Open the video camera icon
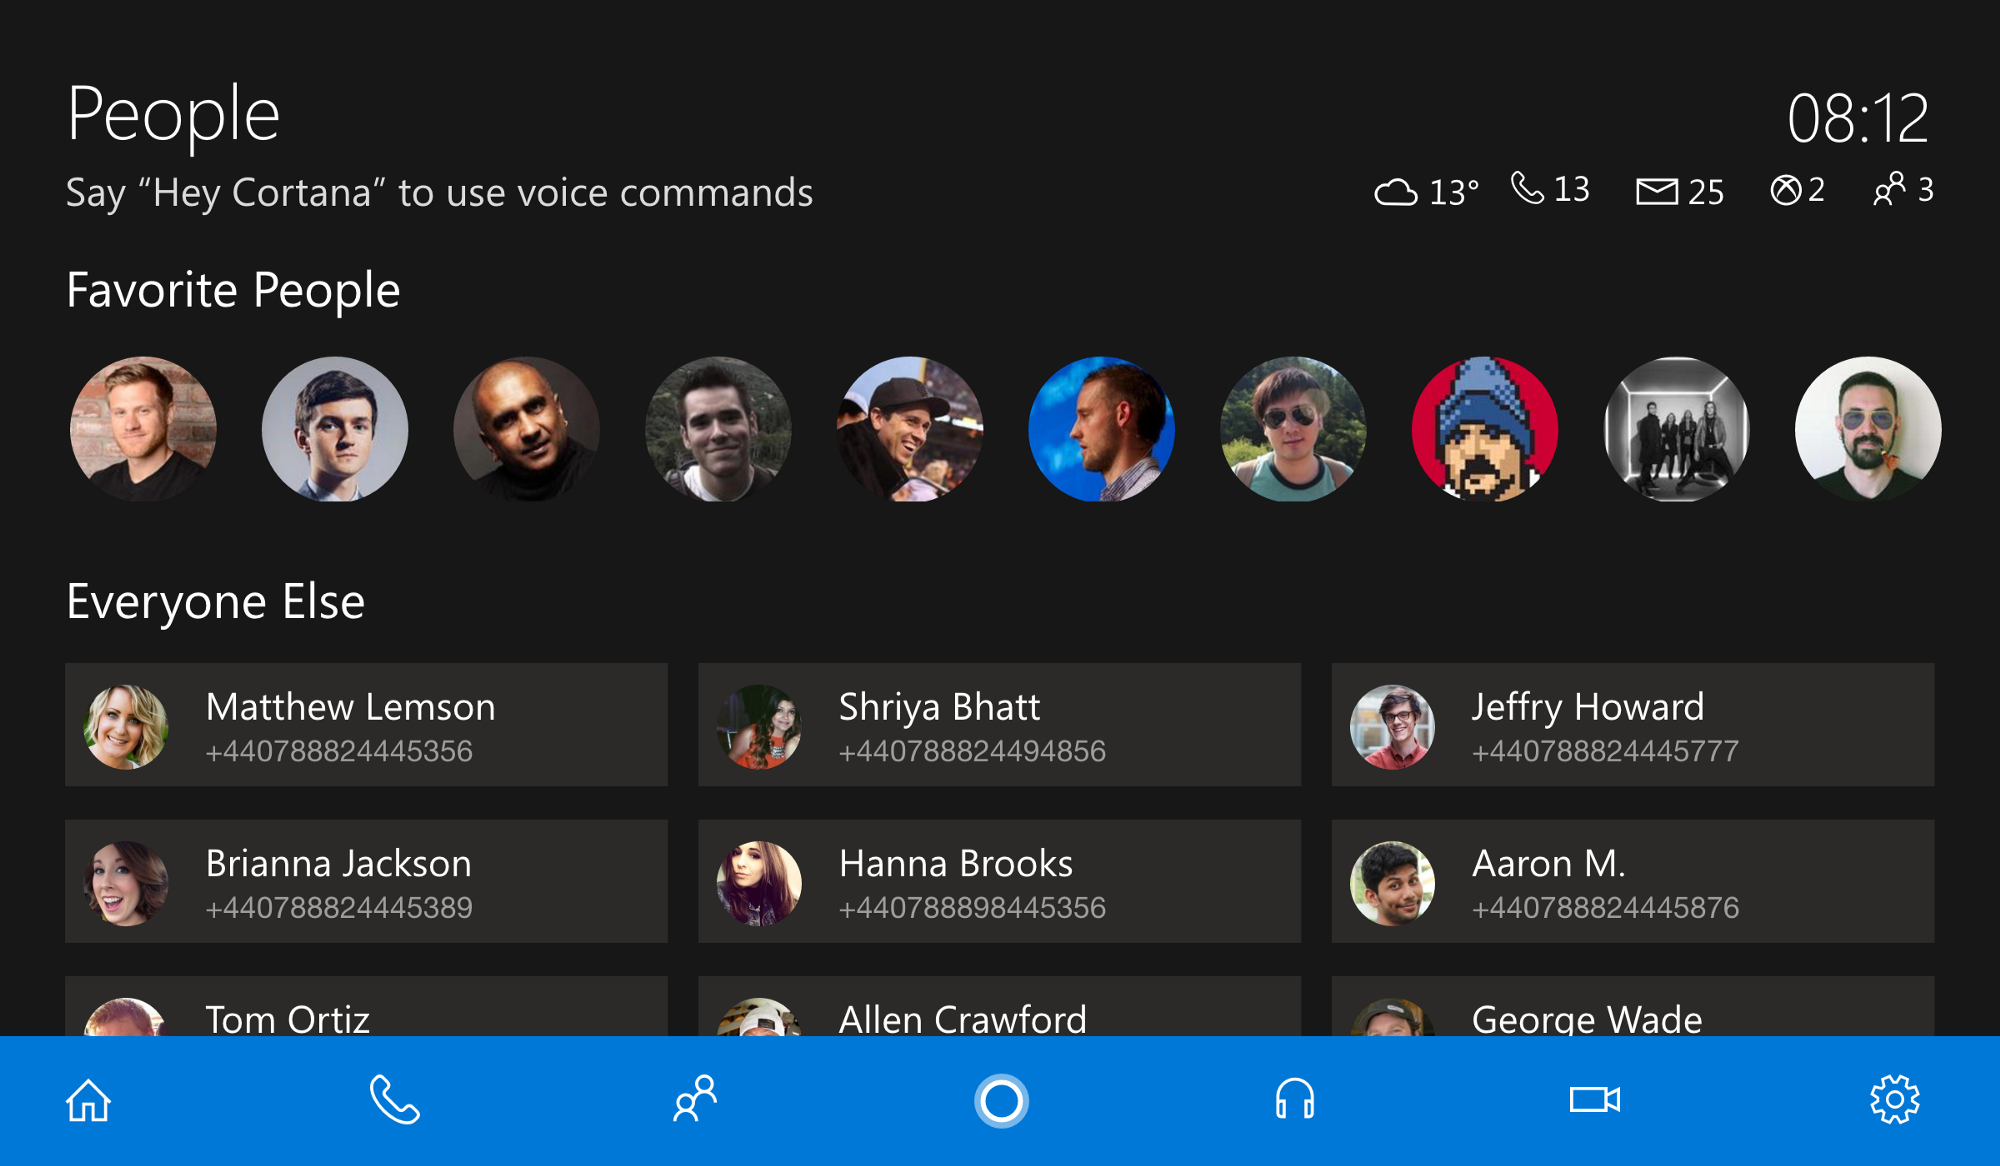 tap(1594, 1100)
